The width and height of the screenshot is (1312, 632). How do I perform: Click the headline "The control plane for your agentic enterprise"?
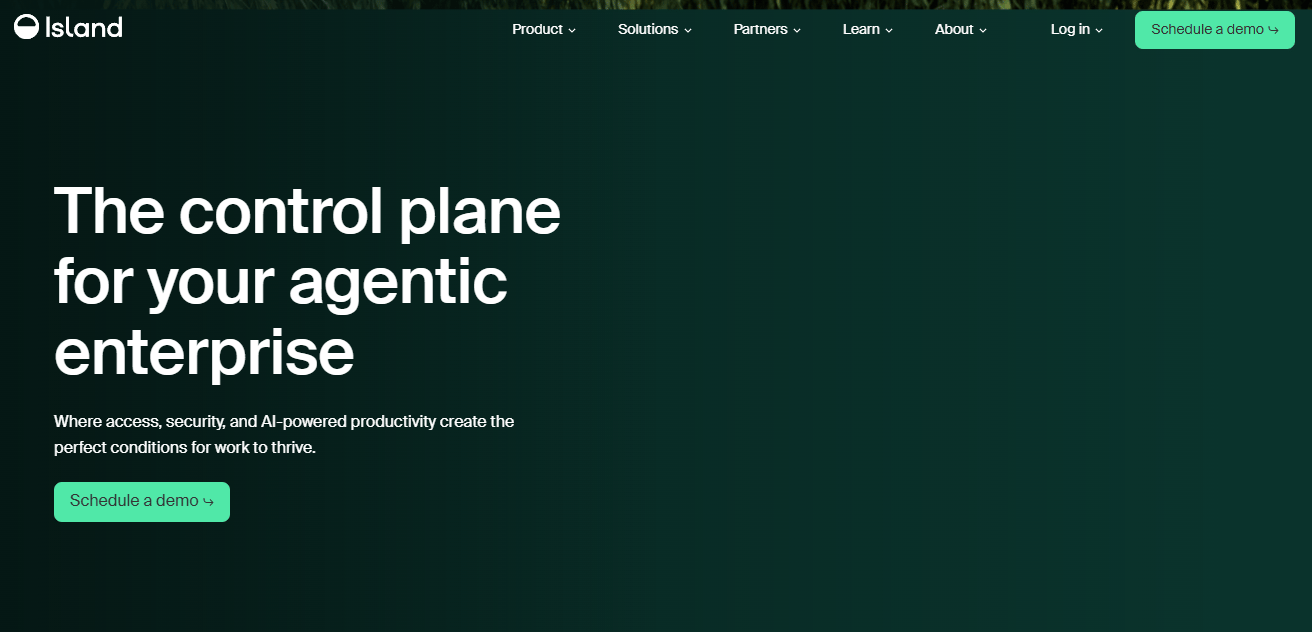[x=308, y=282]
